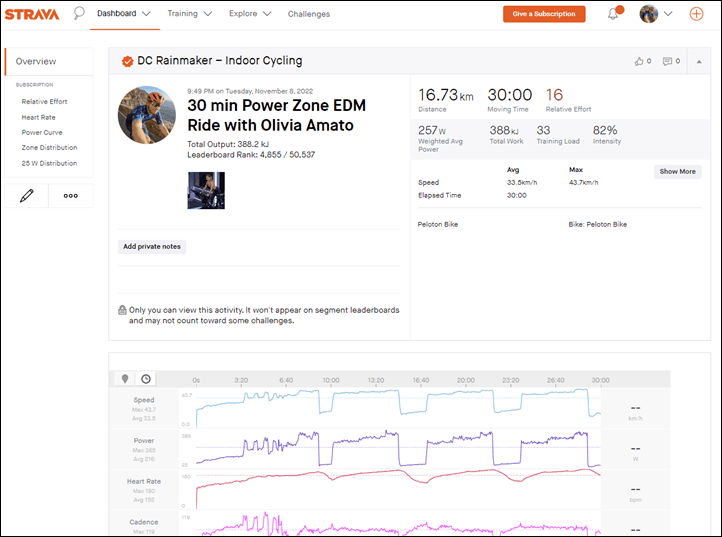
Task: Click the Power chart row label
Action: [144, 441]
